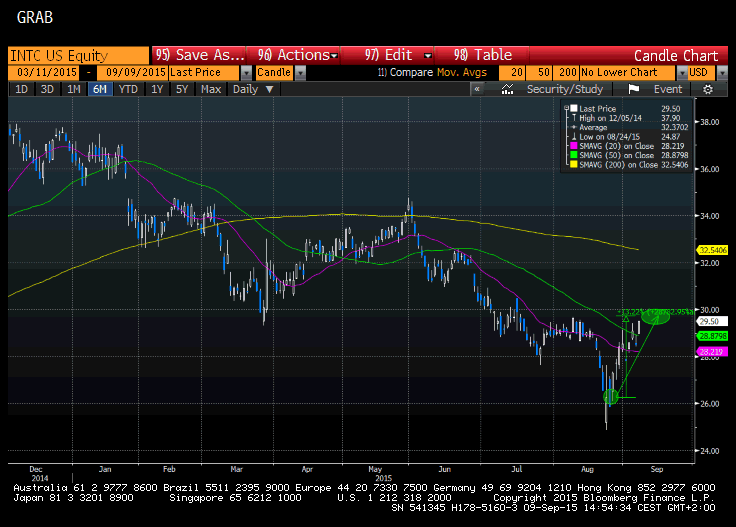The height and width of the screenshot is (527, 736).
Task: Click the Dec 2014 axis label
Action: click(x=38, y=474)
